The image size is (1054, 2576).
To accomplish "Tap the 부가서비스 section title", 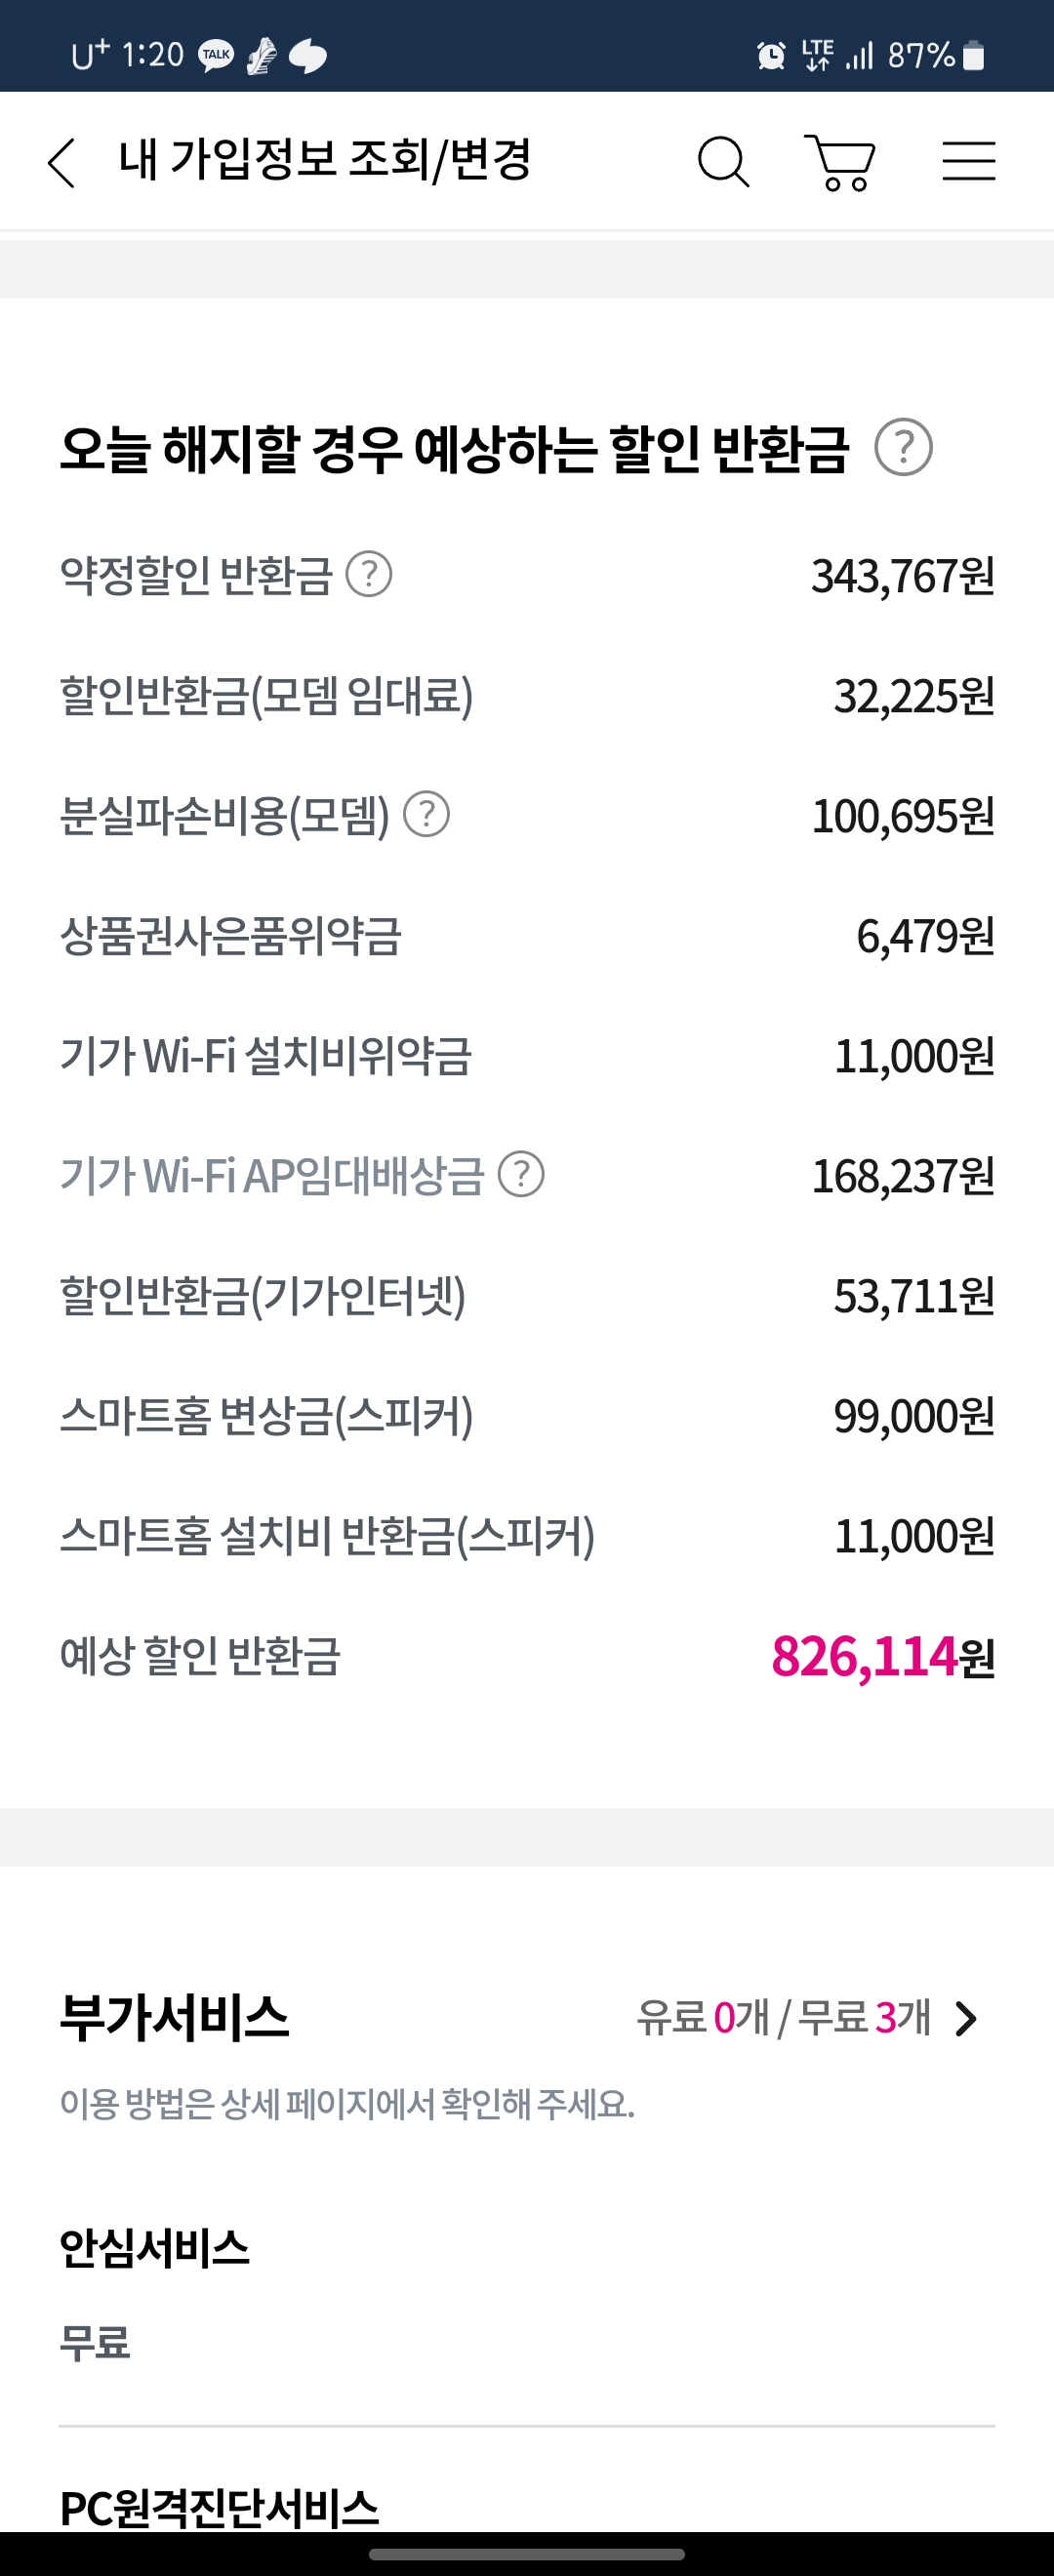I will pyautogui.click(x=174, y=2017).
